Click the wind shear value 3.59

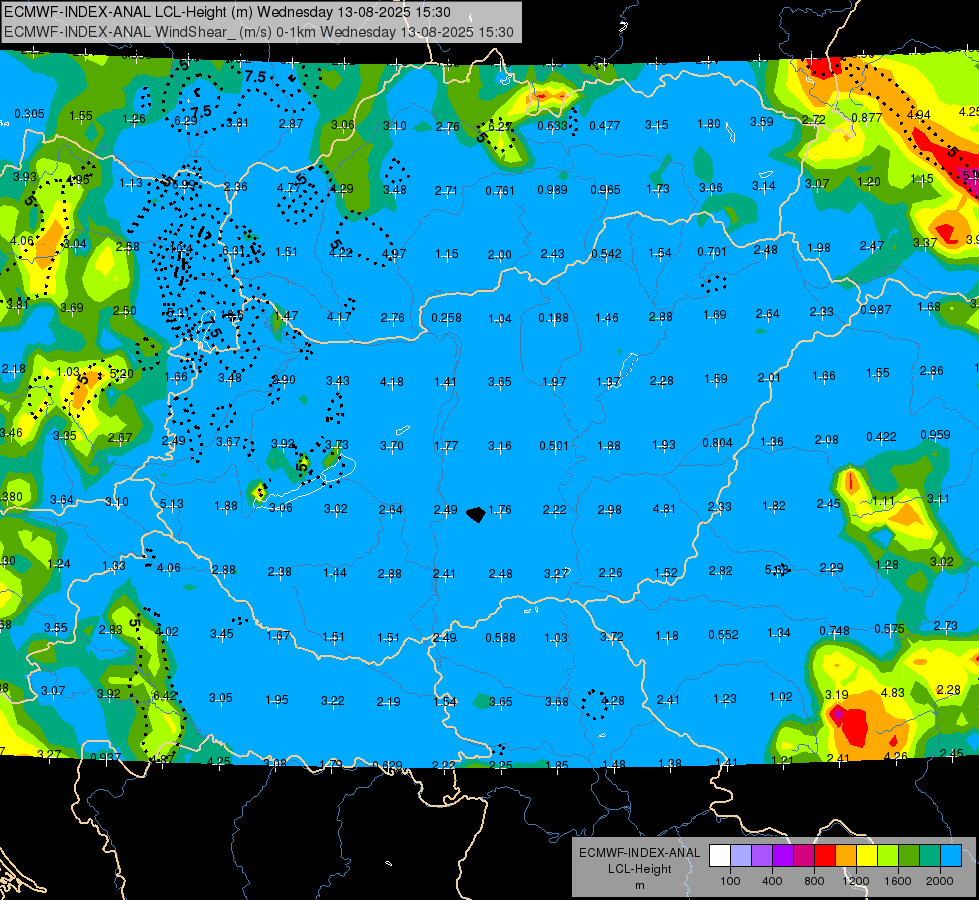[762, 122]
